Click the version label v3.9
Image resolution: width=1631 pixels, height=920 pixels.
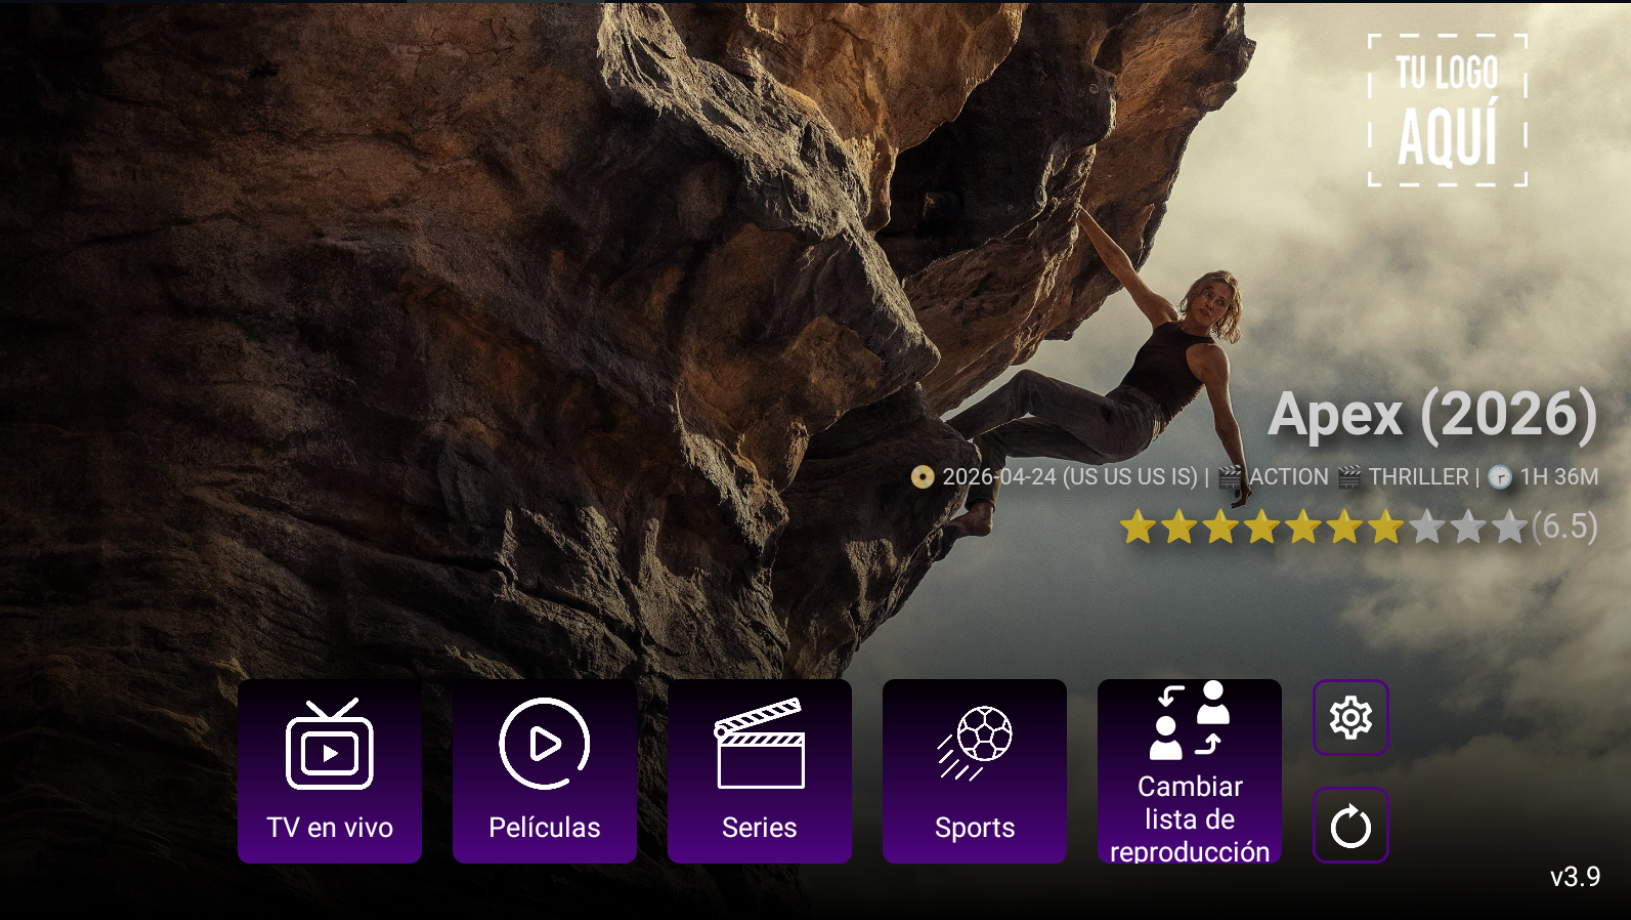click(1576, 877)
